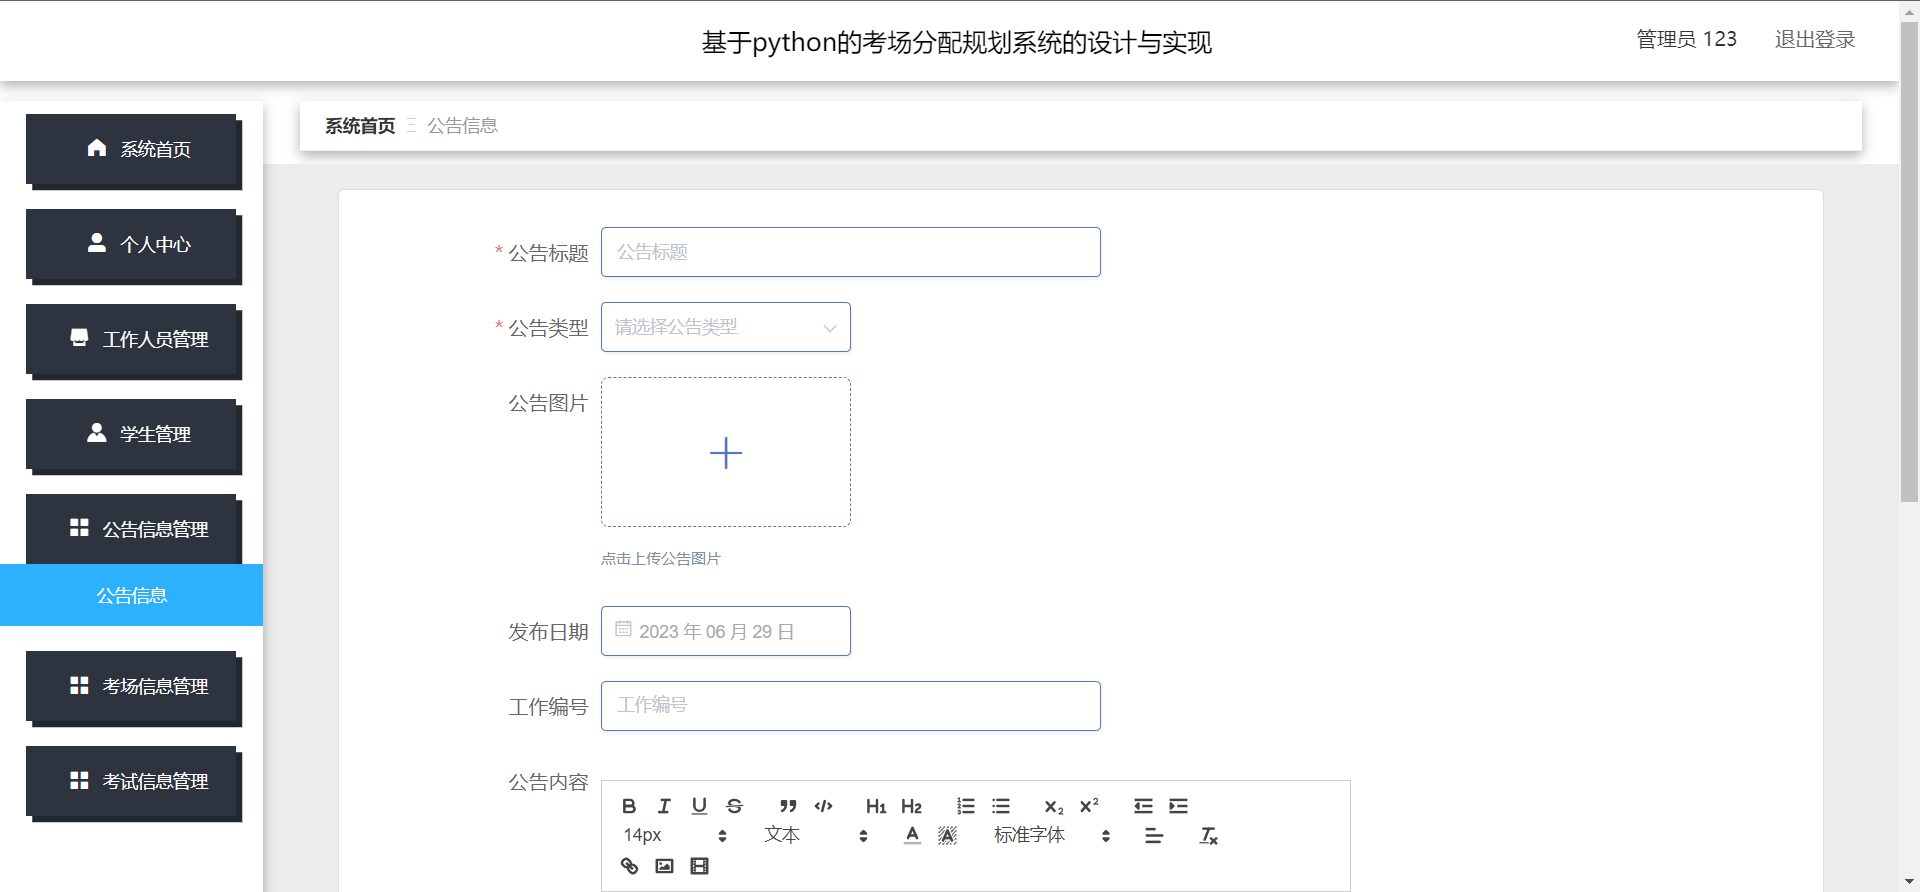Click the 公告信息 breadcrumb text
This screenshot has width=1920, height=892.
click(x=463, y=126)
